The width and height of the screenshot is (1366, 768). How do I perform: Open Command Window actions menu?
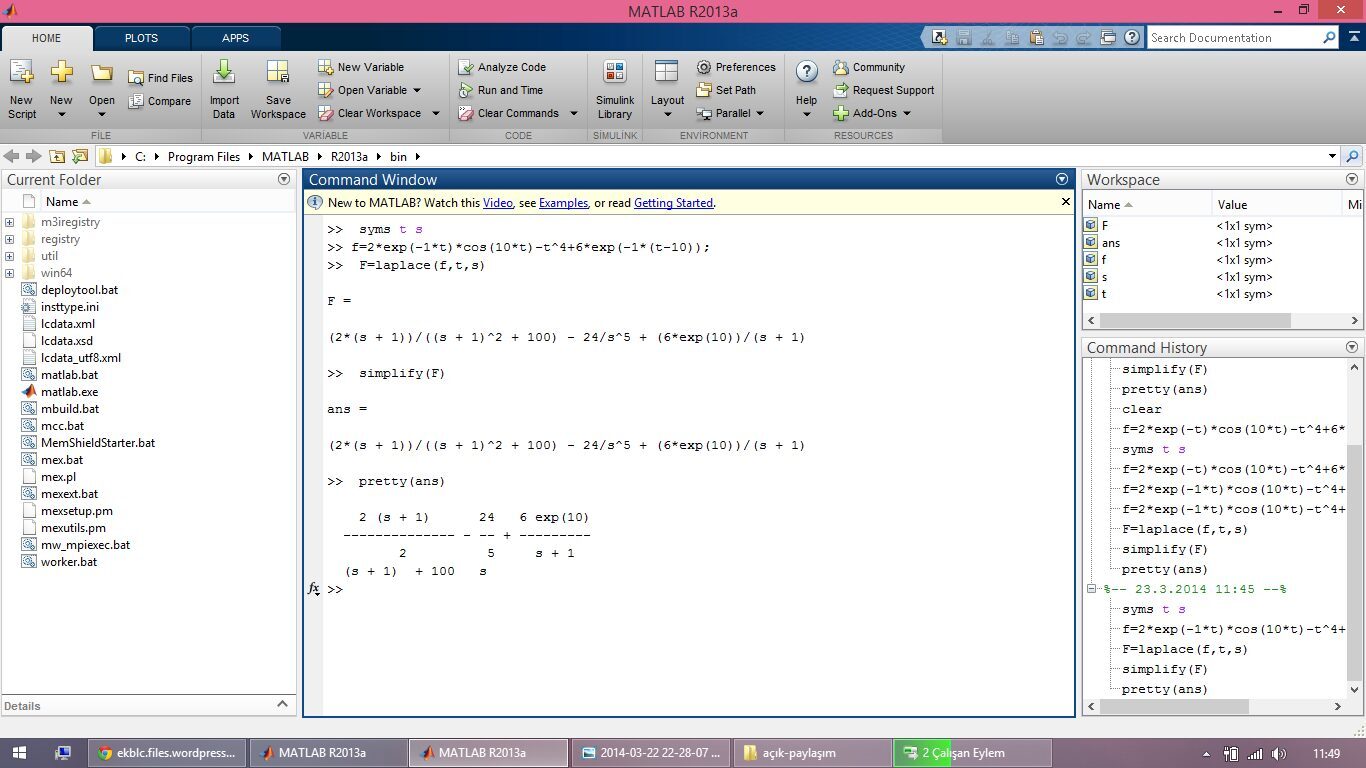[1062, 179]
